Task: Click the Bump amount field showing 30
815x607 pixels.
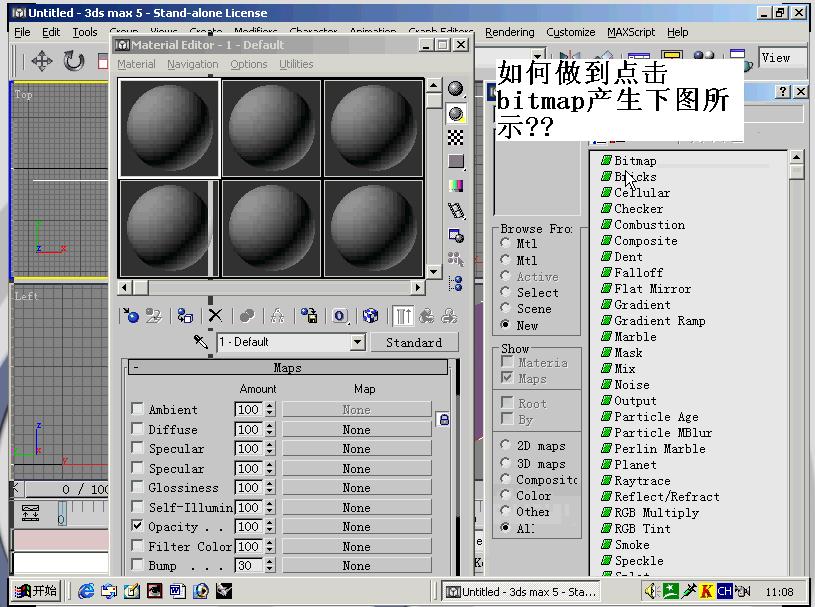Action: pos(249,565)
